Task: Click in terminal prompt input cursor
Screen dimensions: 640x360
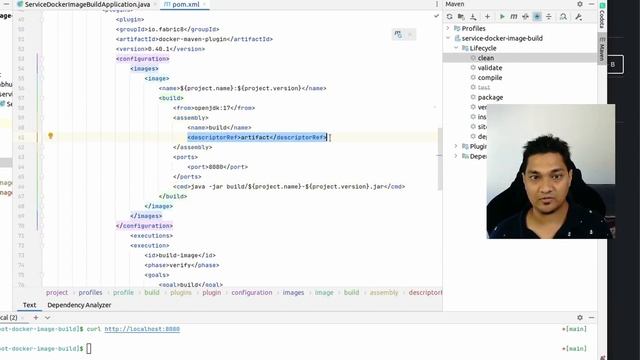Action: click(89, 348)
